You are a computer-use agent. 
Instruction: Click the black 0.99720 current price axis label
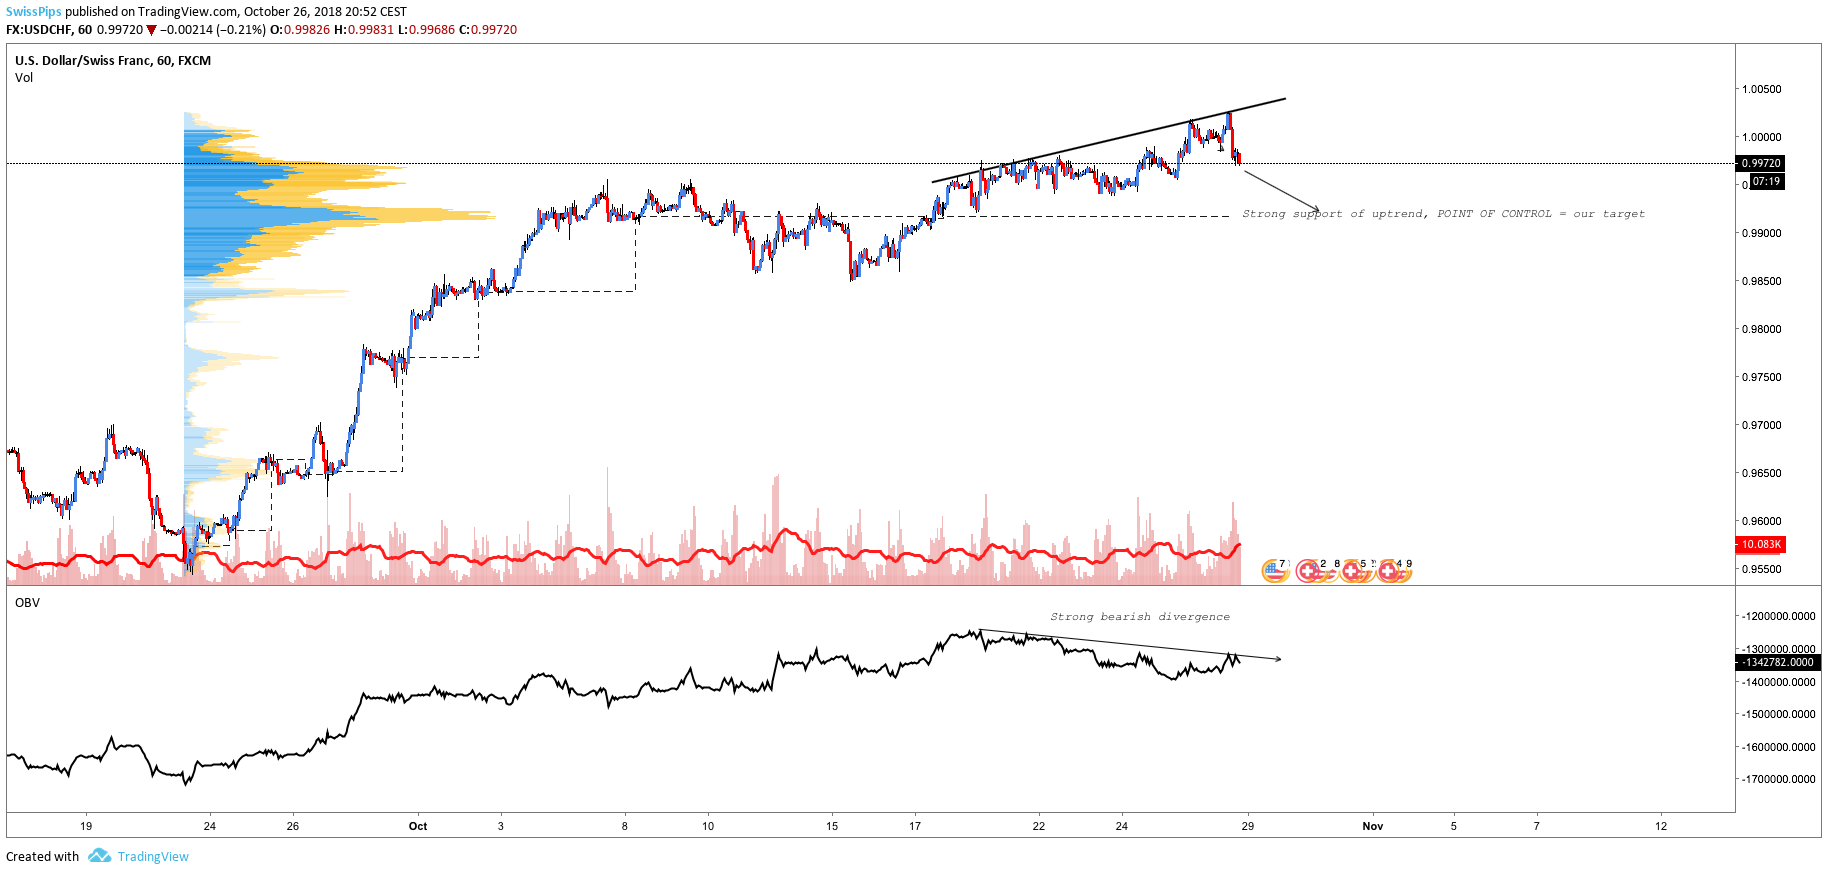(1761, 163)
